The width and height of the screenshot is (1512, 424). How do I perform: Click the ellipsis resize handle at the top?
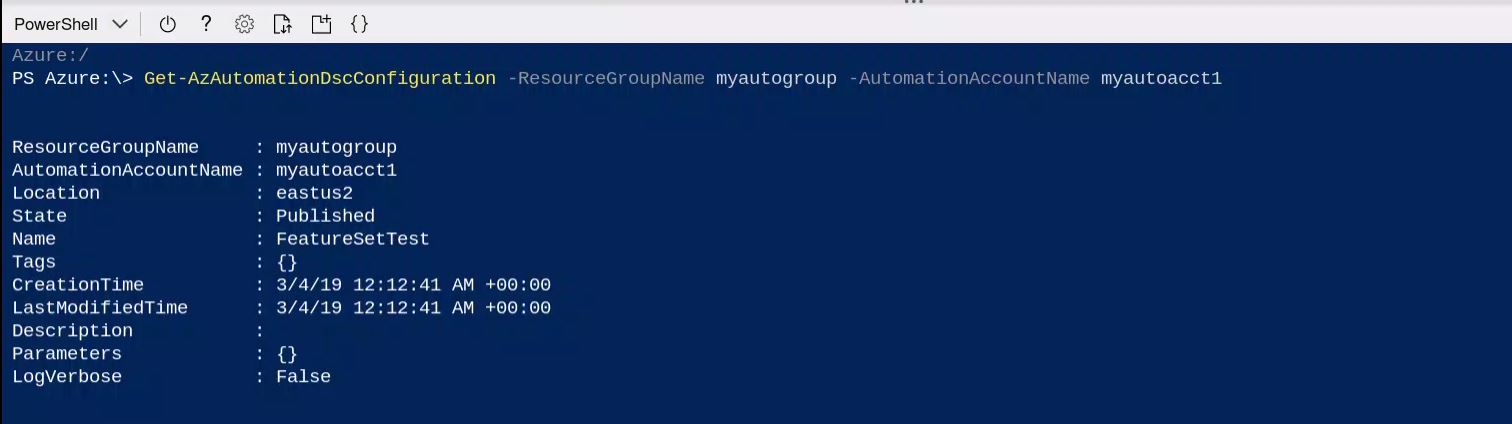(913, 3)
